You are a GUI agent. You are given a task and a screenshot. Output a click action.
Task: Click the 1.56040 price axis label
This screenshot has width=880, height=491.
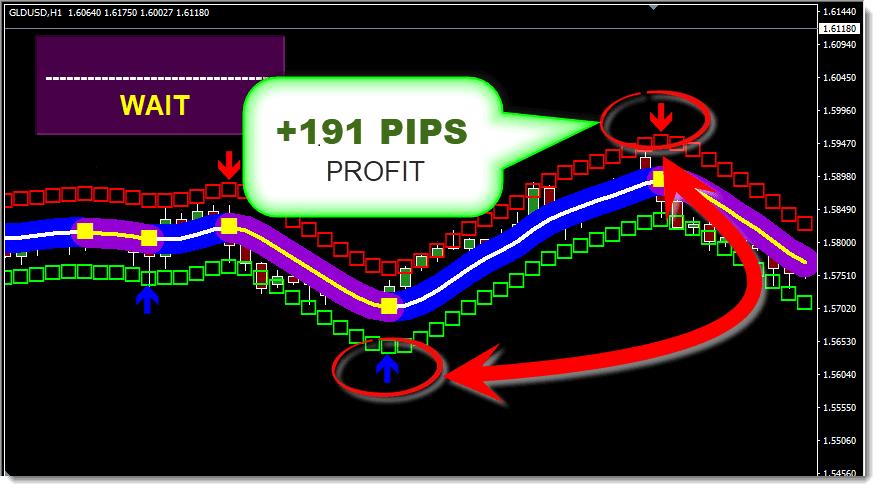pyautogui.click(x=840, y=375)
